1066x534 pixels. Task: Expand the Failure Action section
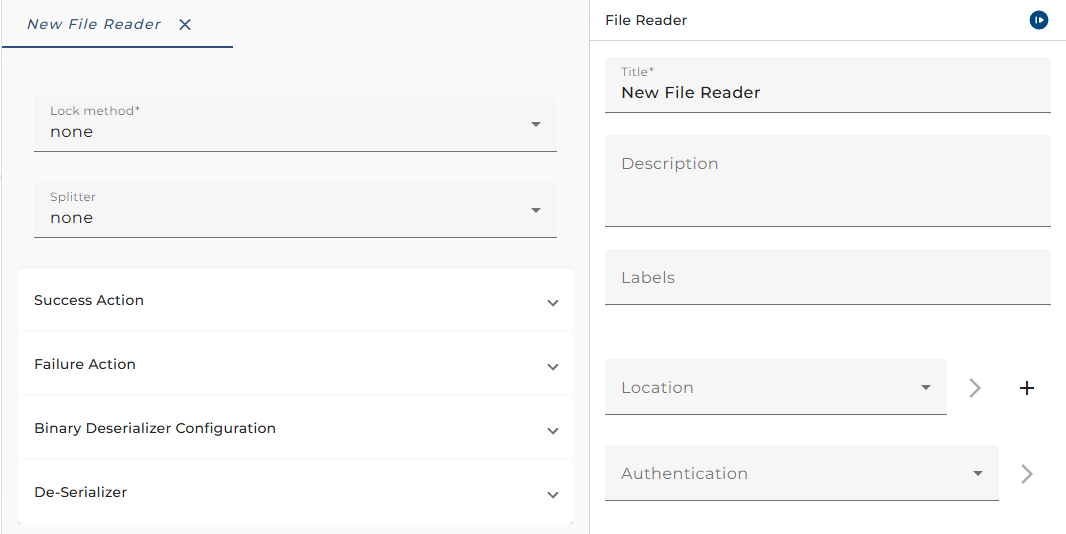[x=295, y=364]
